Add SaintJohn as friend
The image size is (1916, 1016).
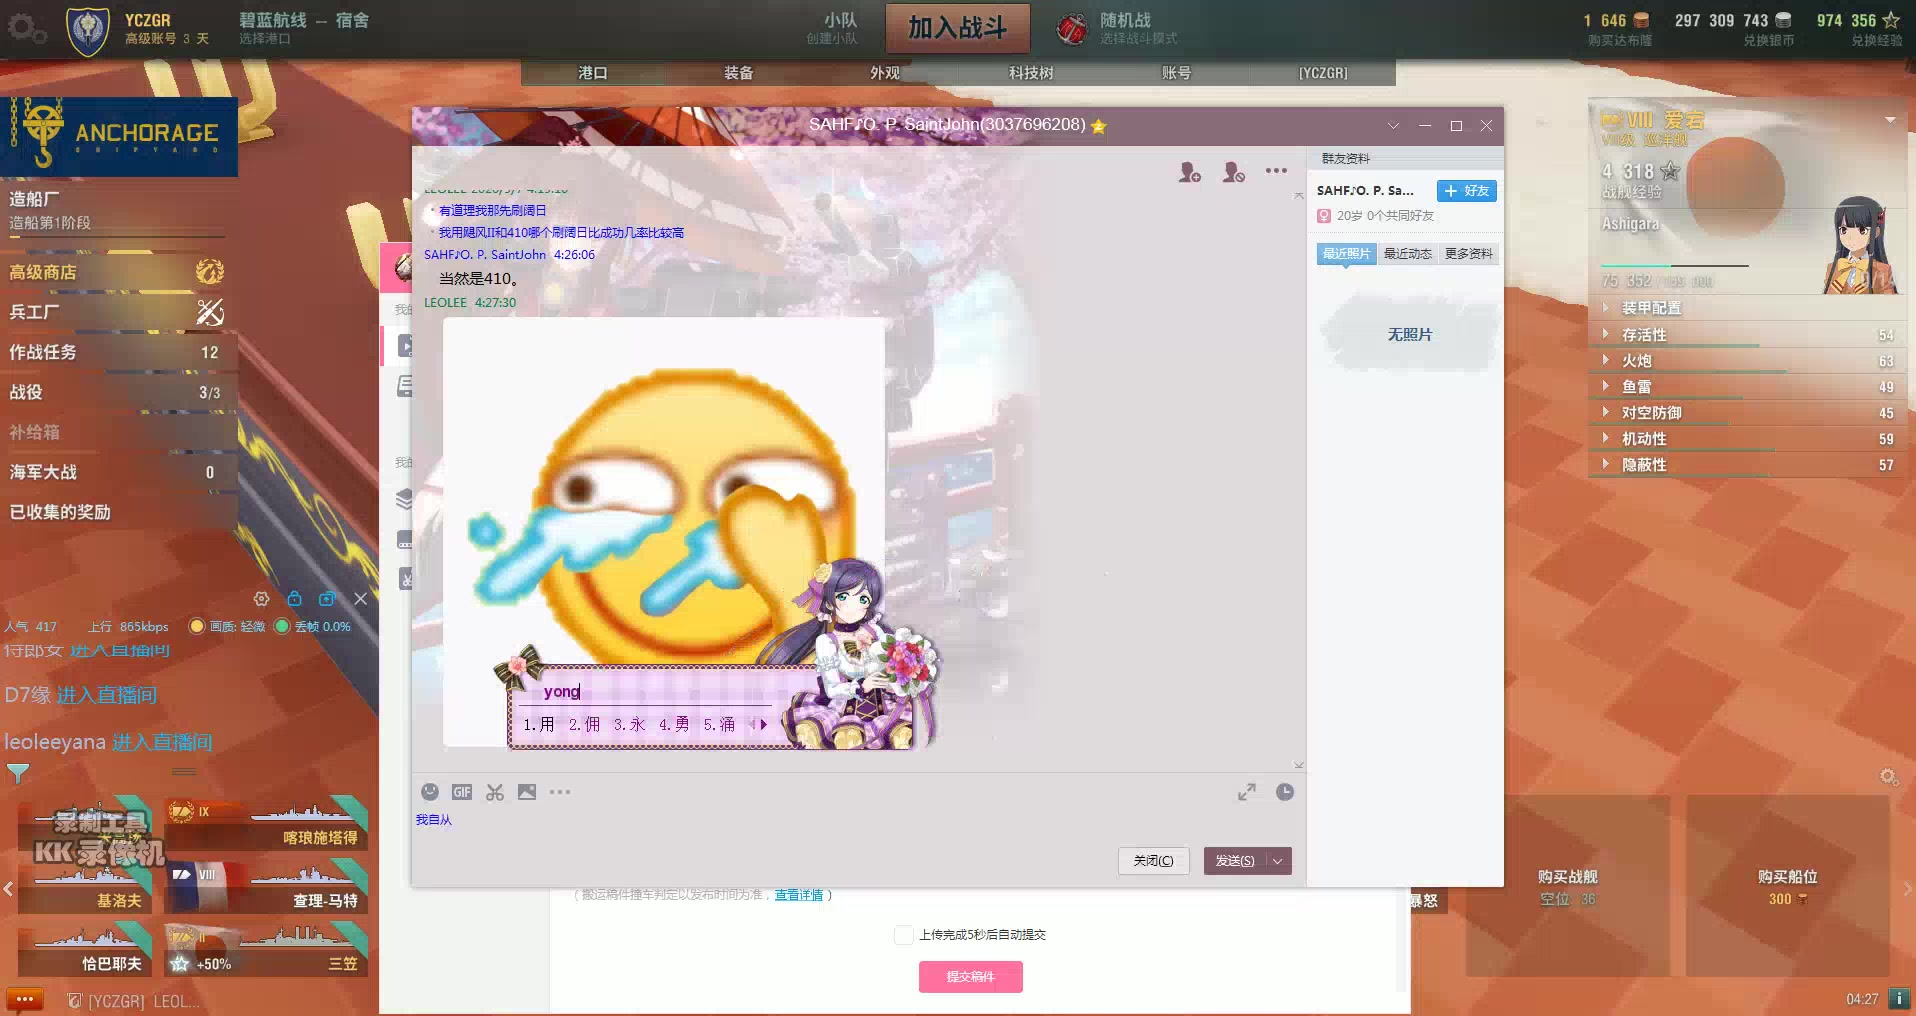(x=1467, y=191)
